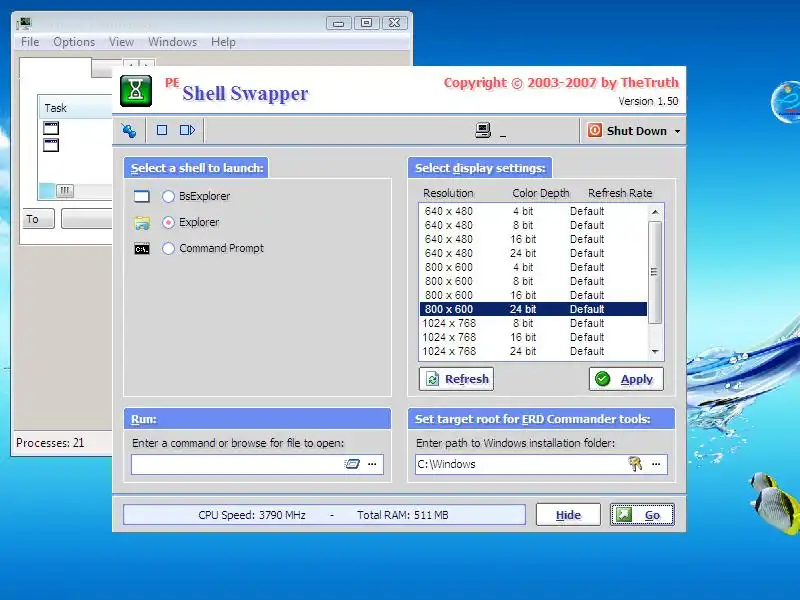Open File menu in background window
The height and width of the screenshot is (600, 800).
(x=30, y=42)
